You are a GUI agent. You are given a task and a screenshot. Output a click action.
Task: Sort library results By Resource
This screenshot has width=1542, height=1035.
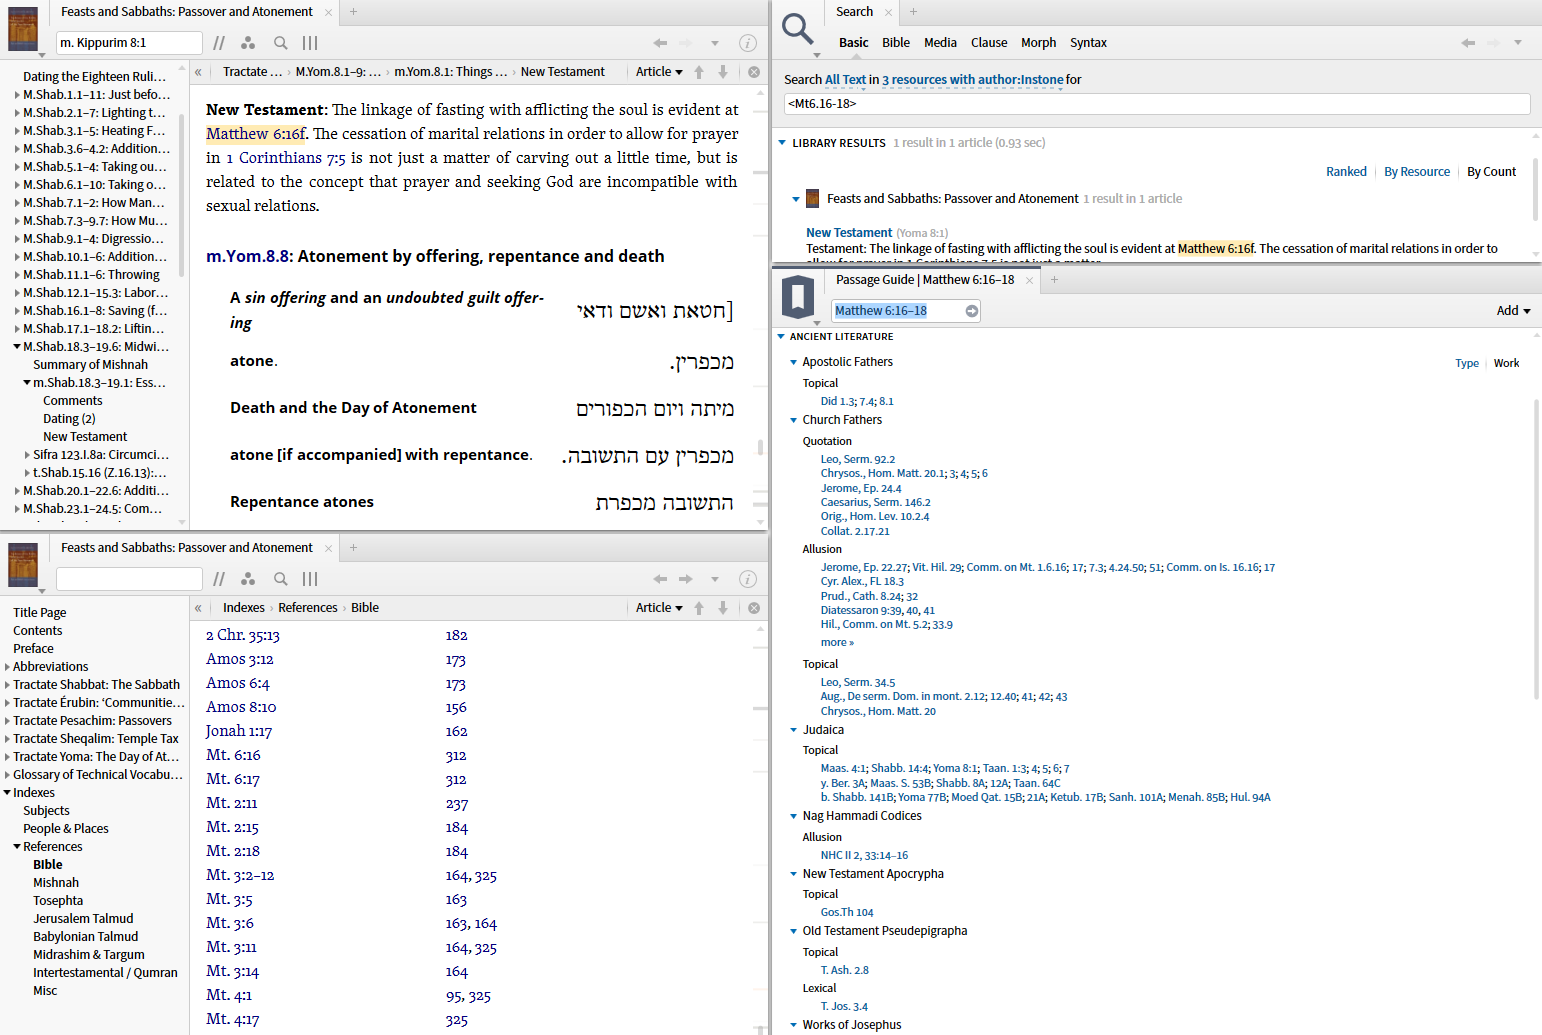pos(1417,172)
